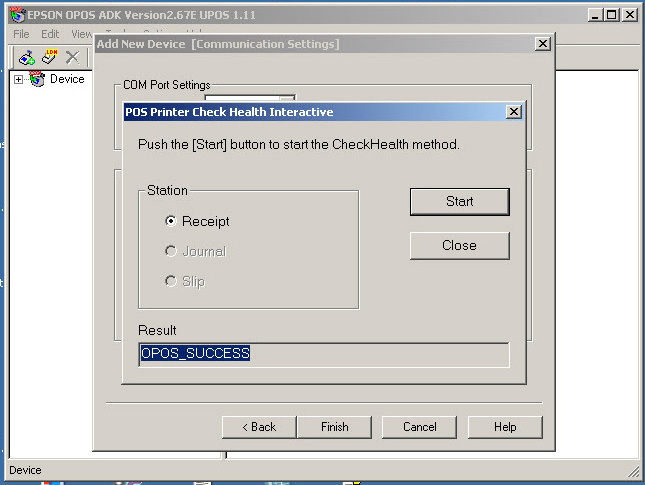
Task: Click the Close button in Check Health dialog
Action: click(459, 246)
